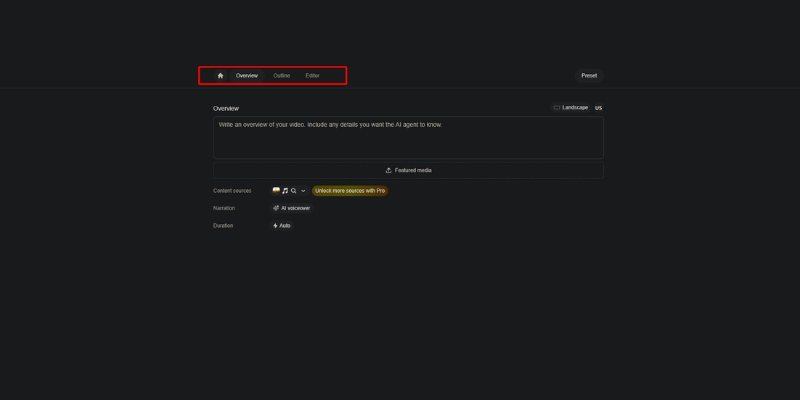The width and height of the screenshot is (800, 400).
Task: Go to the home icon
Action: (220, 76)
